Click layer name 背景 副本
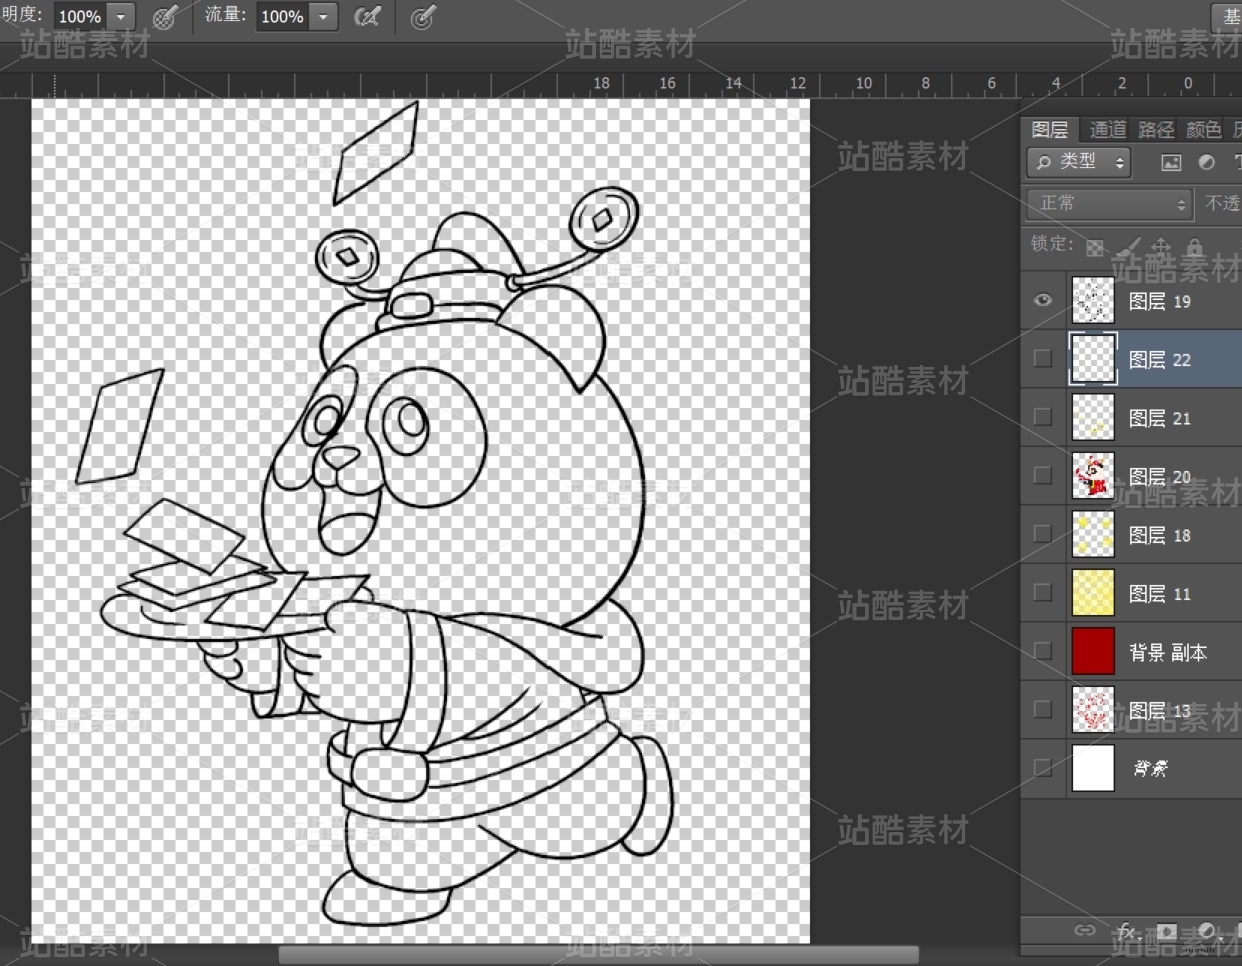The height and width of the screenshot is (966, 1242). point(1168,652)
